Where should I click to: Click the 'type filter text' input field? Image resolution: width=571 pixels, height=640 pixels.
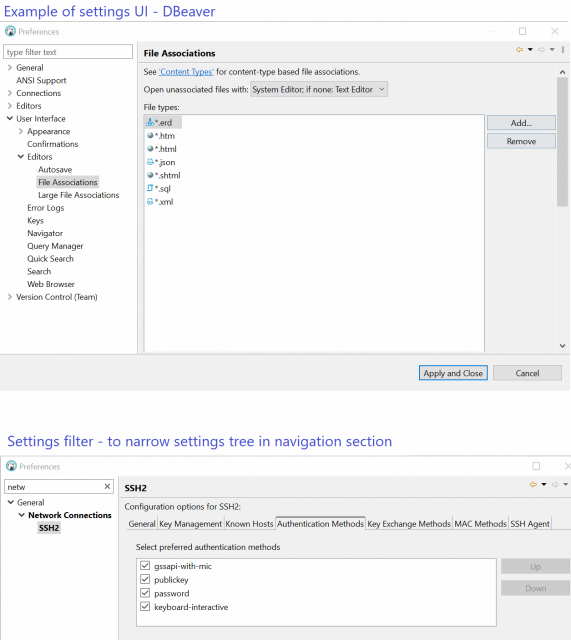coord(68,52)
